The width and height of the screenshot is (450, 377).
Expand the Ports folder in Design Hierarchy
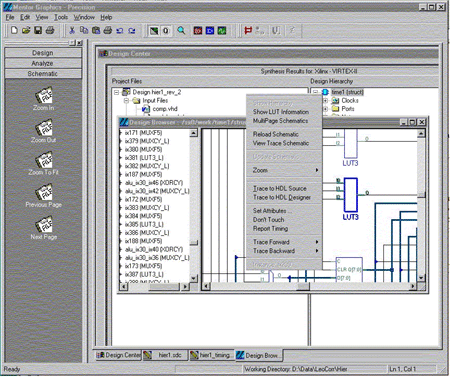pos(326,109)
